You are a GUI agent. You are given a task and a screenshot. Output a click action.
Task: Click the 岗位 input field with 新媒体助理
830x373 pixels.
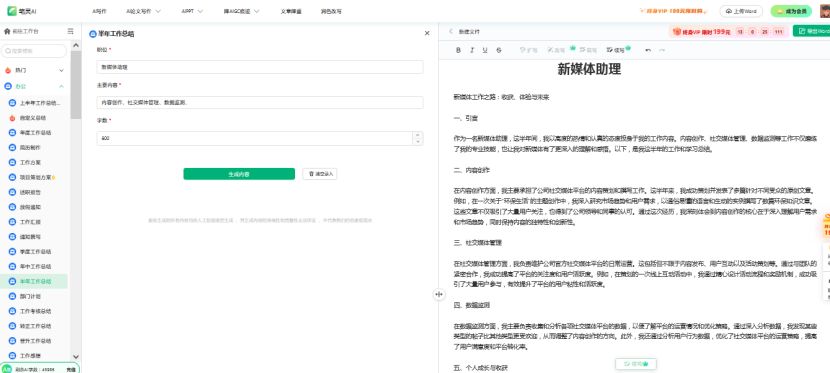[260, 67]
